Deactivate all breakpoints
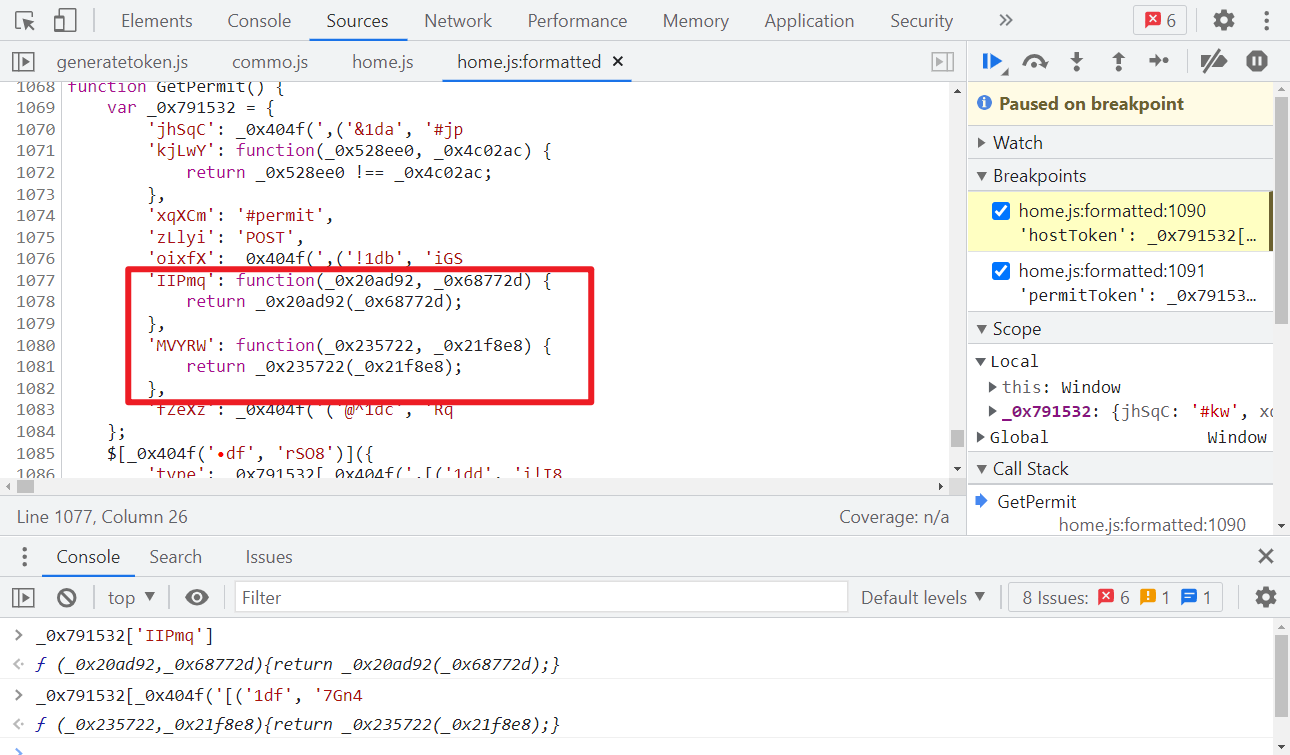1290x755 pixels. 1213,62
